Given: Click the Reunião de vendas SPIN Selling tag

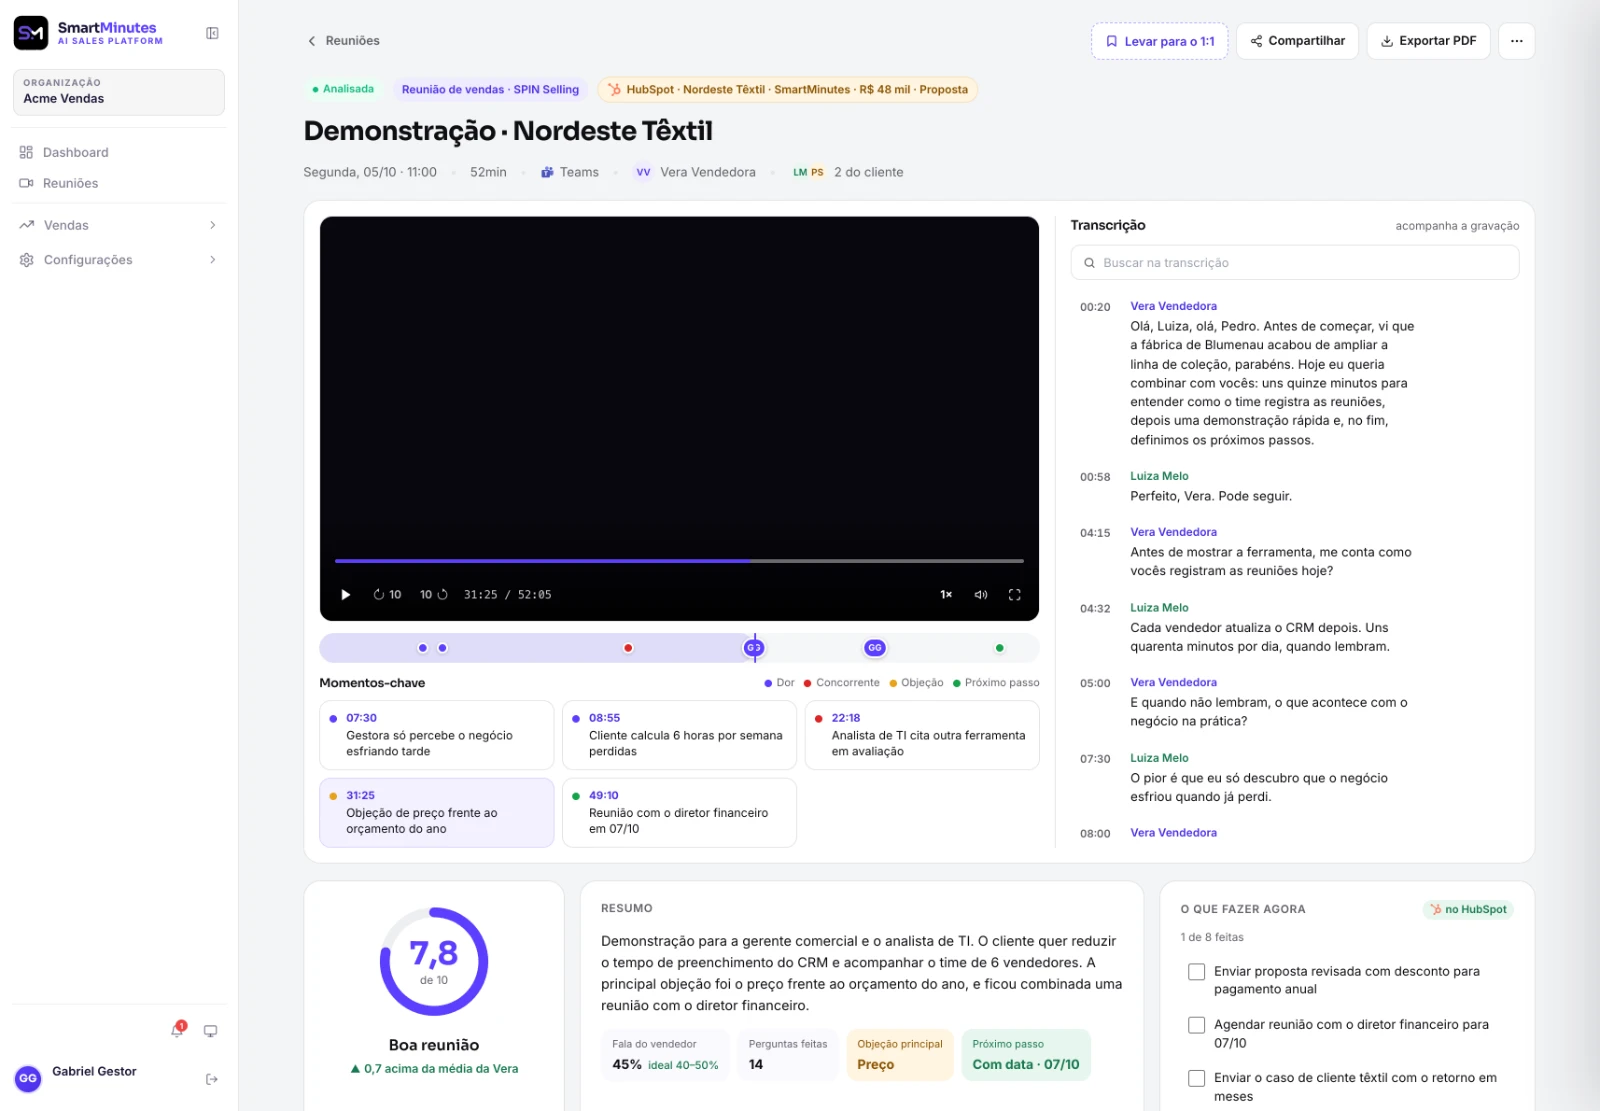Looking at the screenshot, I should tap(490, 89).
